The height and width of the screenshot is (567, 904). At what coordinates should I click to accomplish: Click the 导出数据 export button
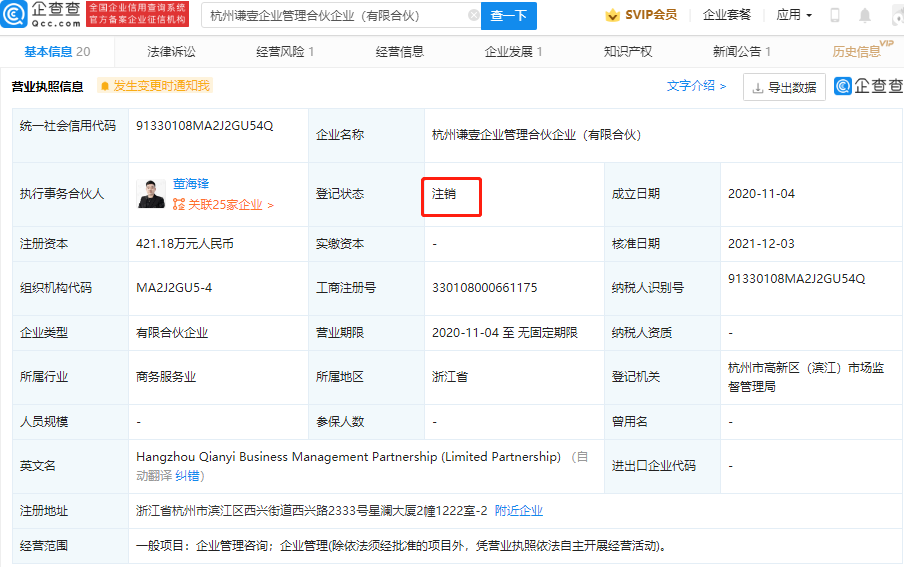[784, 87]
